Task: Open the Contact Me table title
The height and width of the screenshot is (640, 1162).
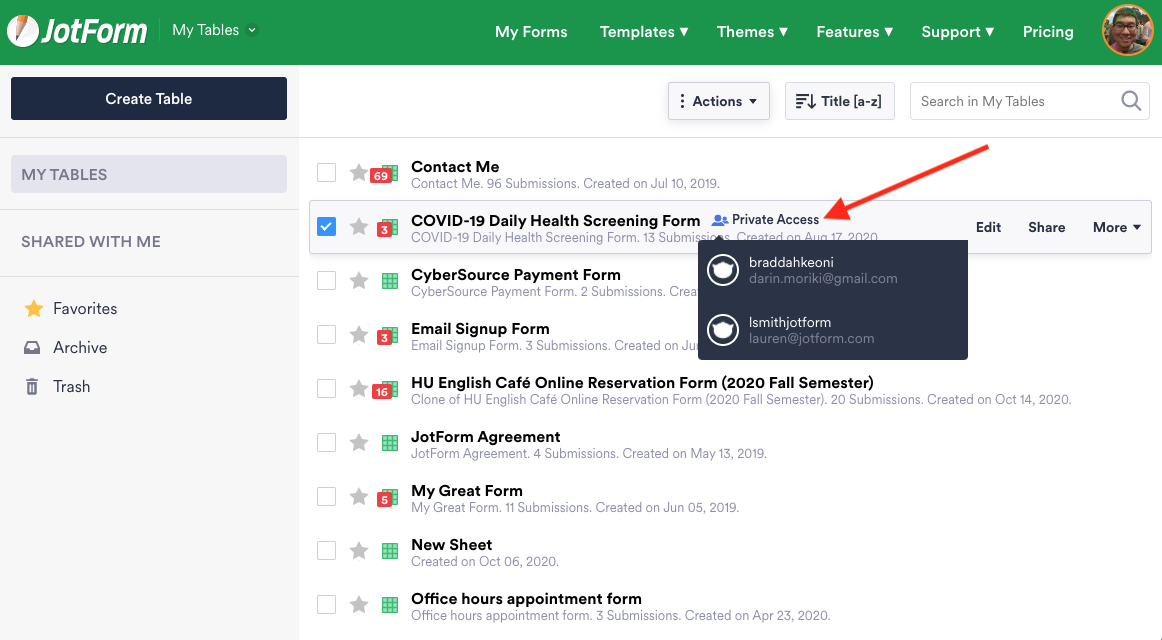Action: [455, 167]
